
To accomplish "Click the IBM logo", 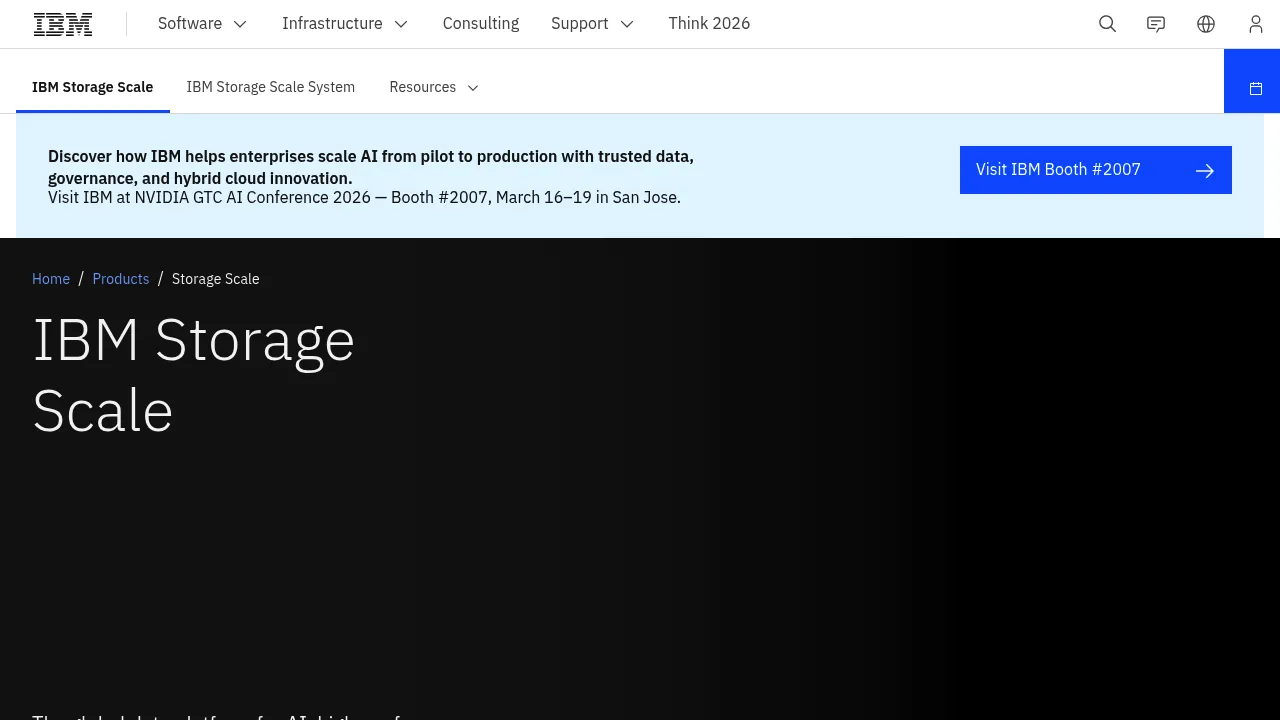I will click(63, 24).
